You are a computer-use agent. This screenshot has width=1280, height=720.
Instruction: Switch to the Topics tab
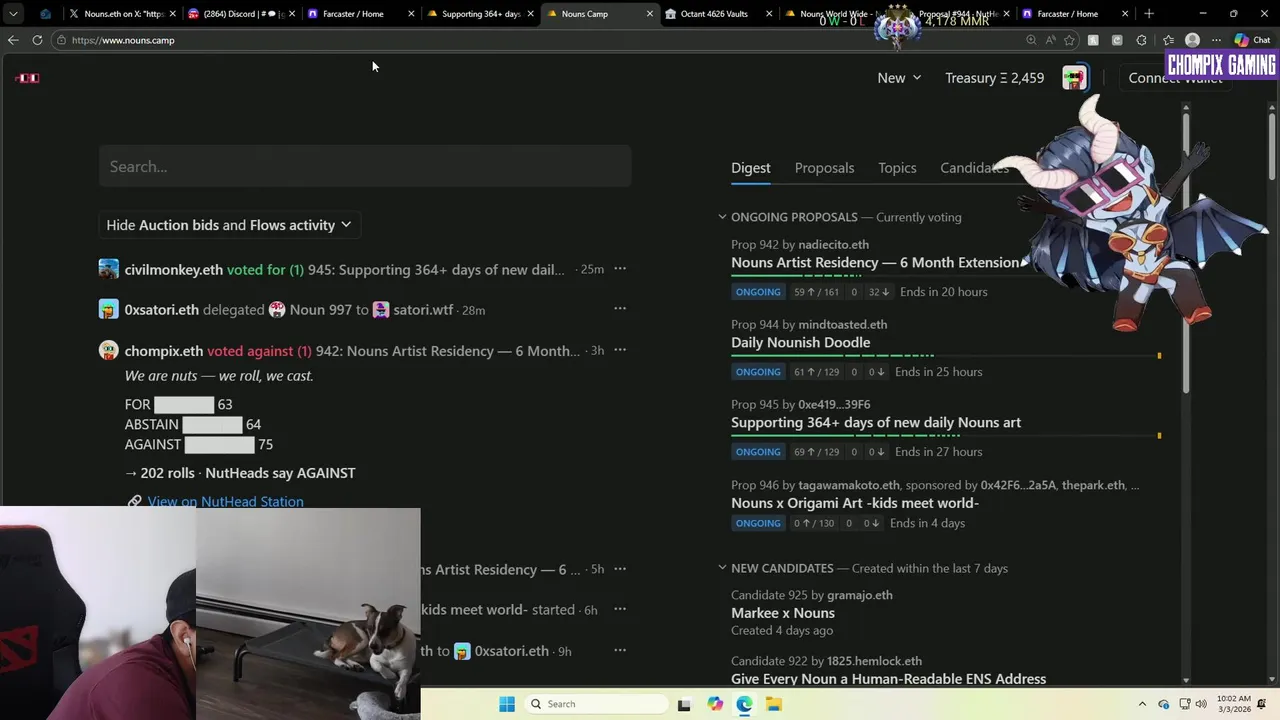[897, 168]
